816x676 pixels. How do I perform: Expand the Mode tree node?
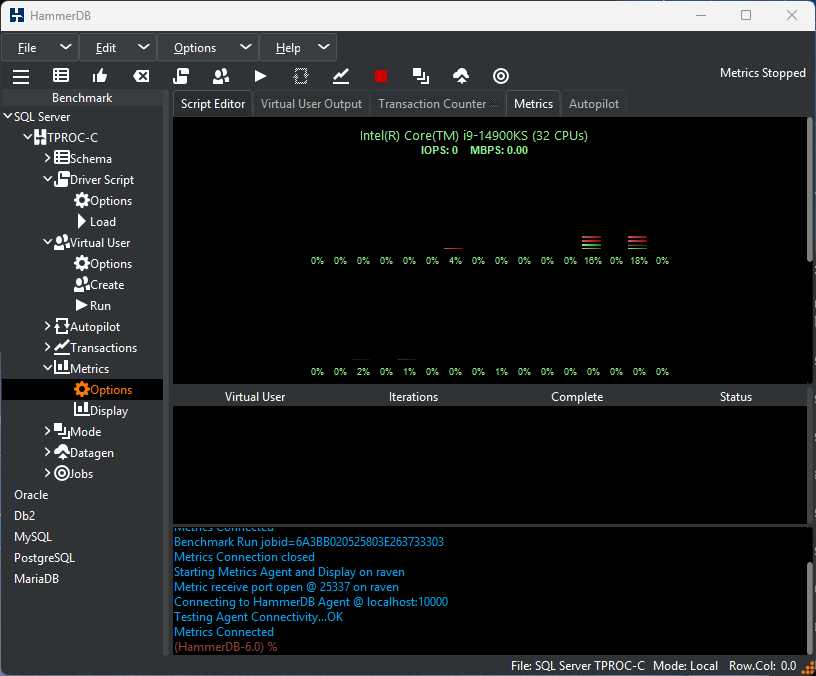pos(47,431)
